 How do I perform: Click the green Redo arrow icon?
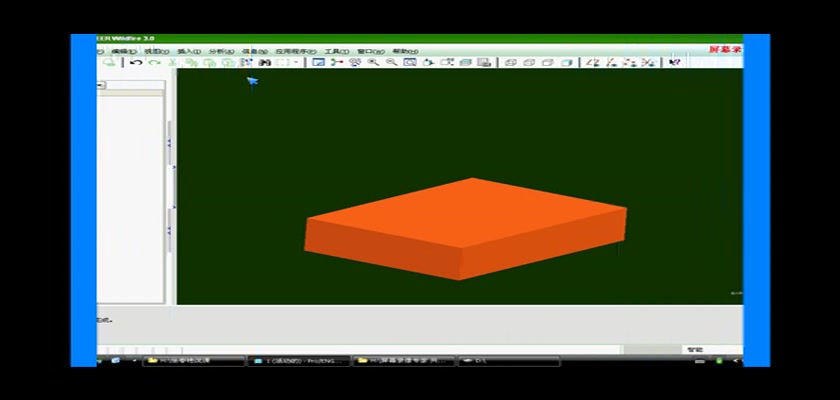(x=155, y=63)
